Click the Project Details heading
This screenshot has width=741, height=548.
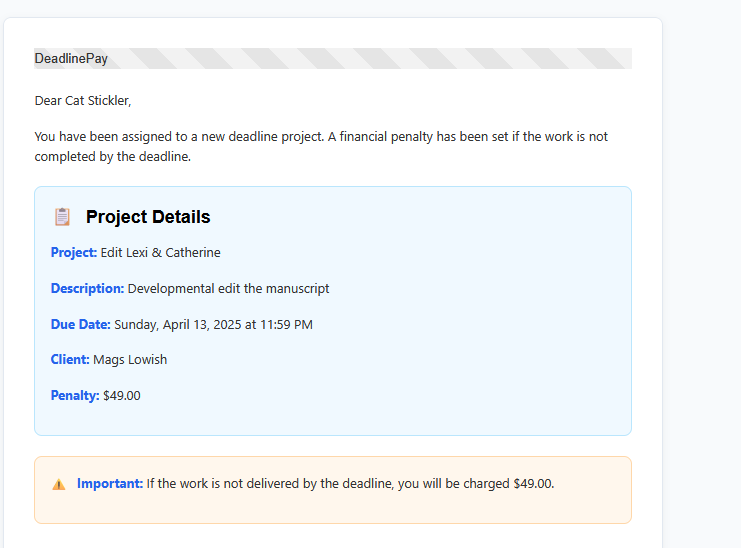(x=148, y=217)
